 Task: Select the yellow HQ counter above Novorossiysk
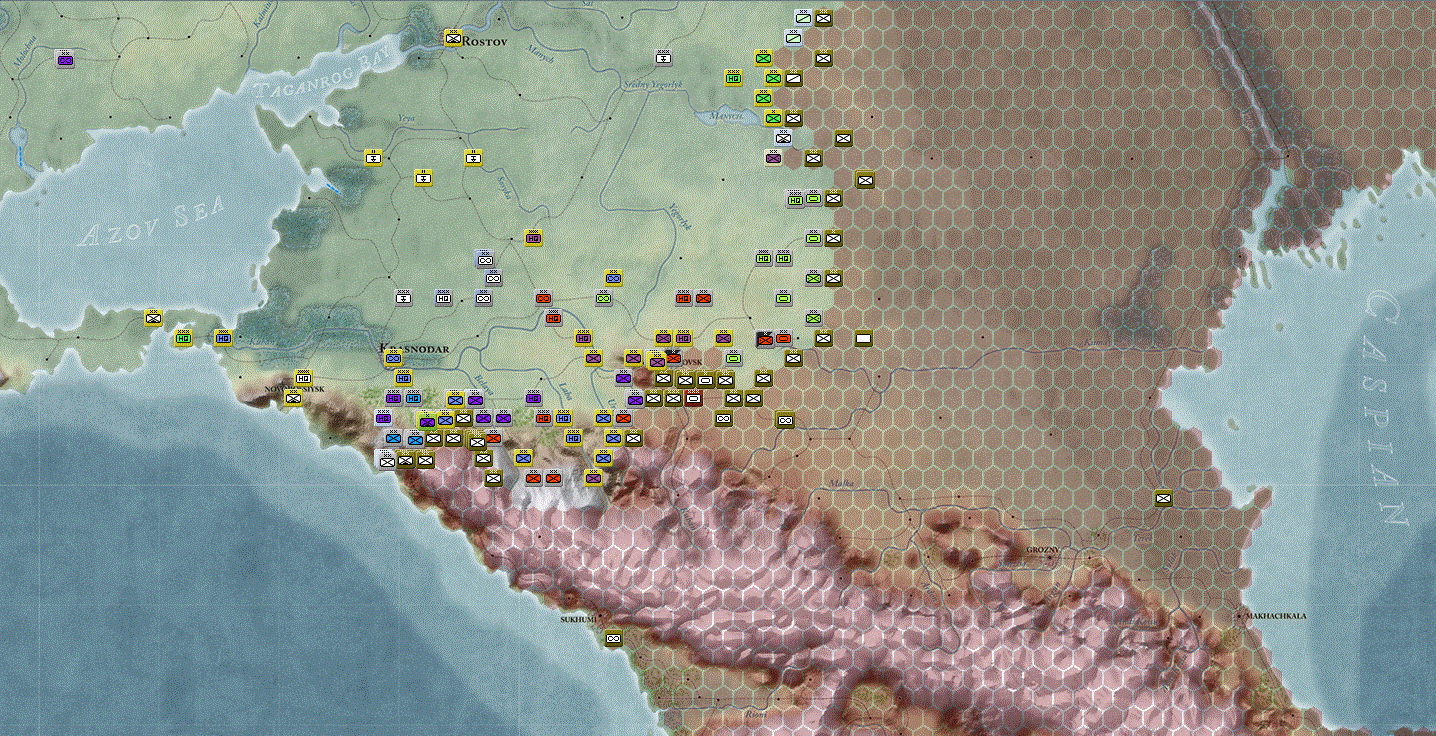[303, 378]
